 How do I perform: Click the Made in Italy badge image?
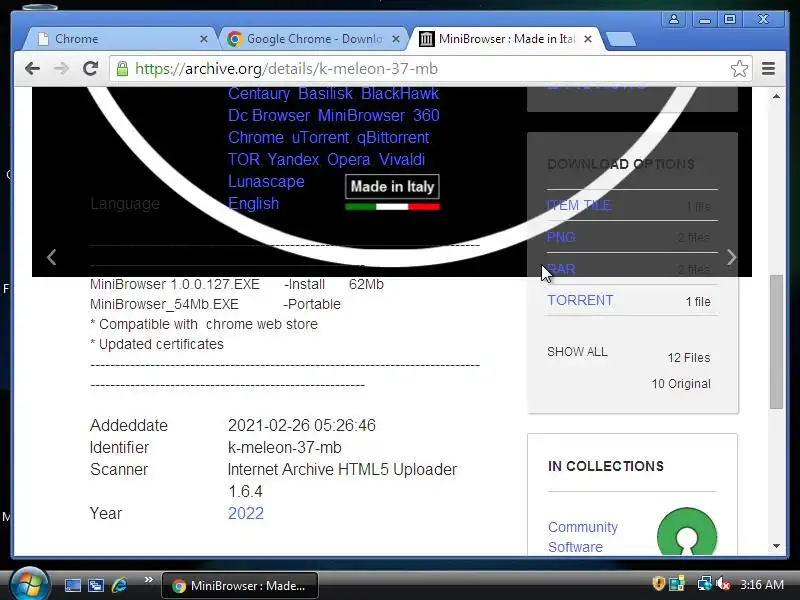392,192
